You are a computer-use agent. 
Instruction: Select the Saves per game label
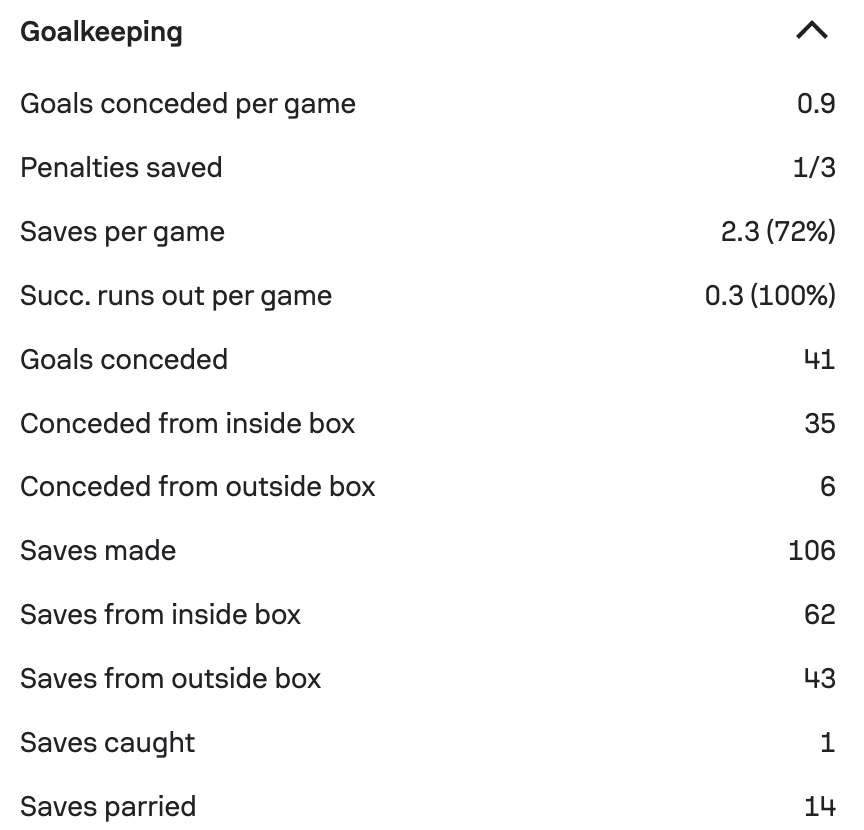122,232
